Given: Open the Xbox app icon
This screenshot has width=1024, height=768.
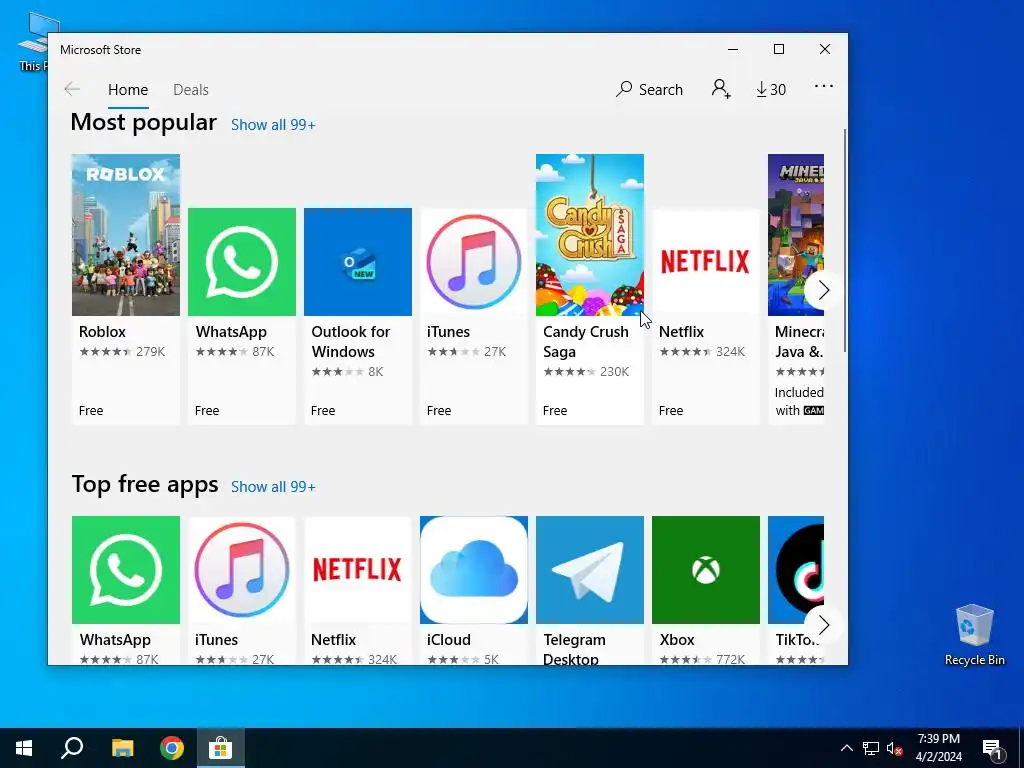Looking at the screenshot, I should pyautogui.click(x=705, y=570).
